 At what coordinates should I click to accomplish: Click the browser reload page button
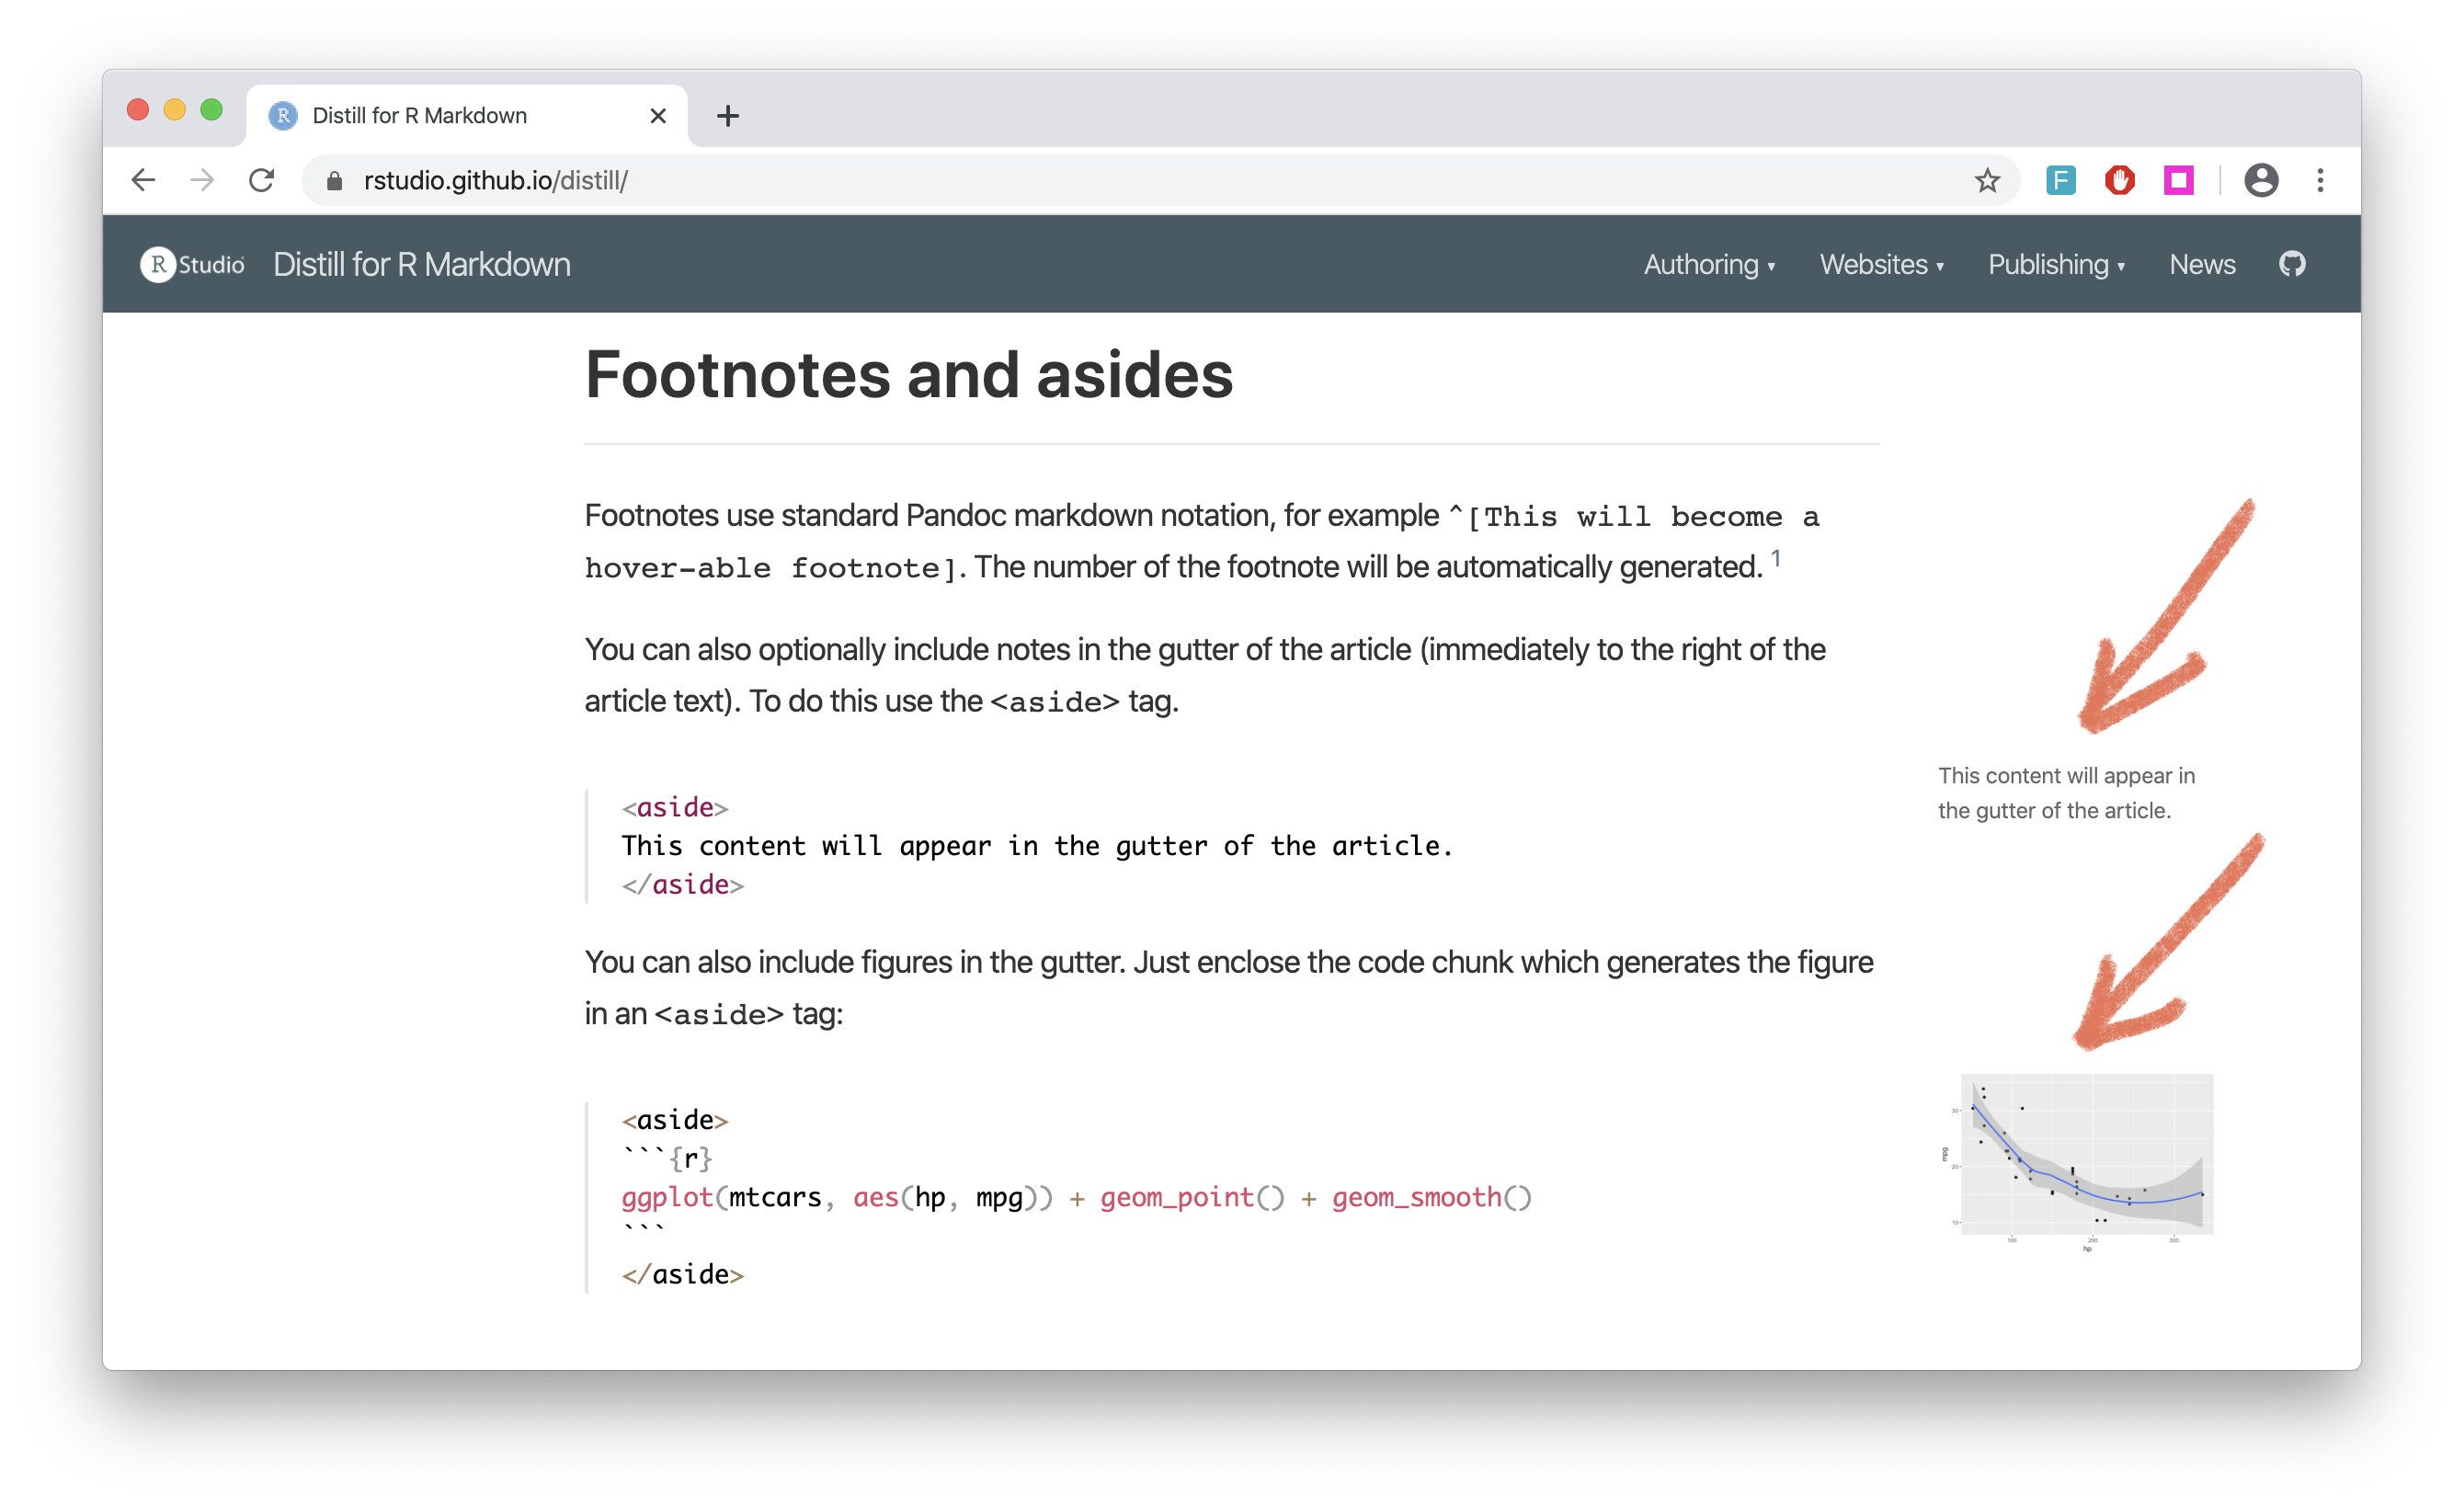pos(260,179)
